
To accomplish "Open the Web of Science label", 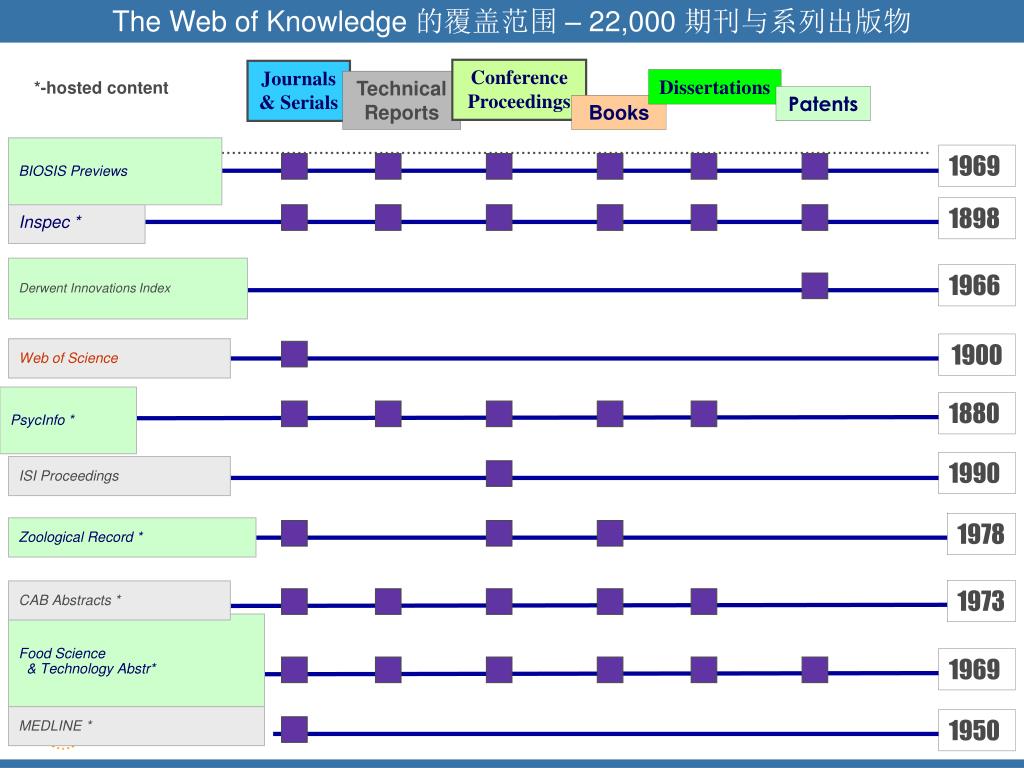I will click(x=120, y=358).
